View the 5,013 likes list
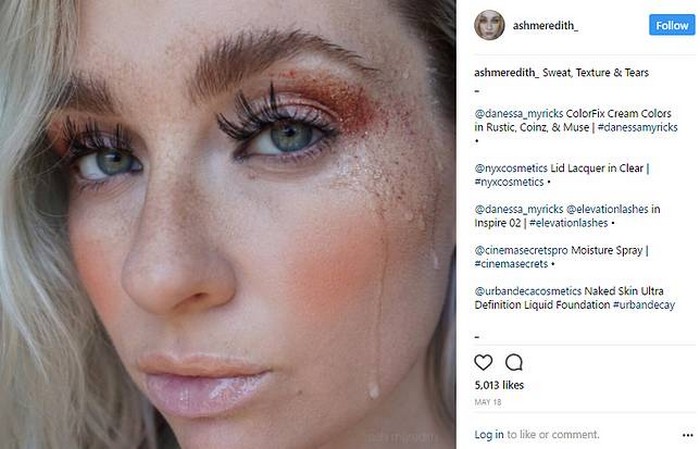700x449 pixels. 499,385
